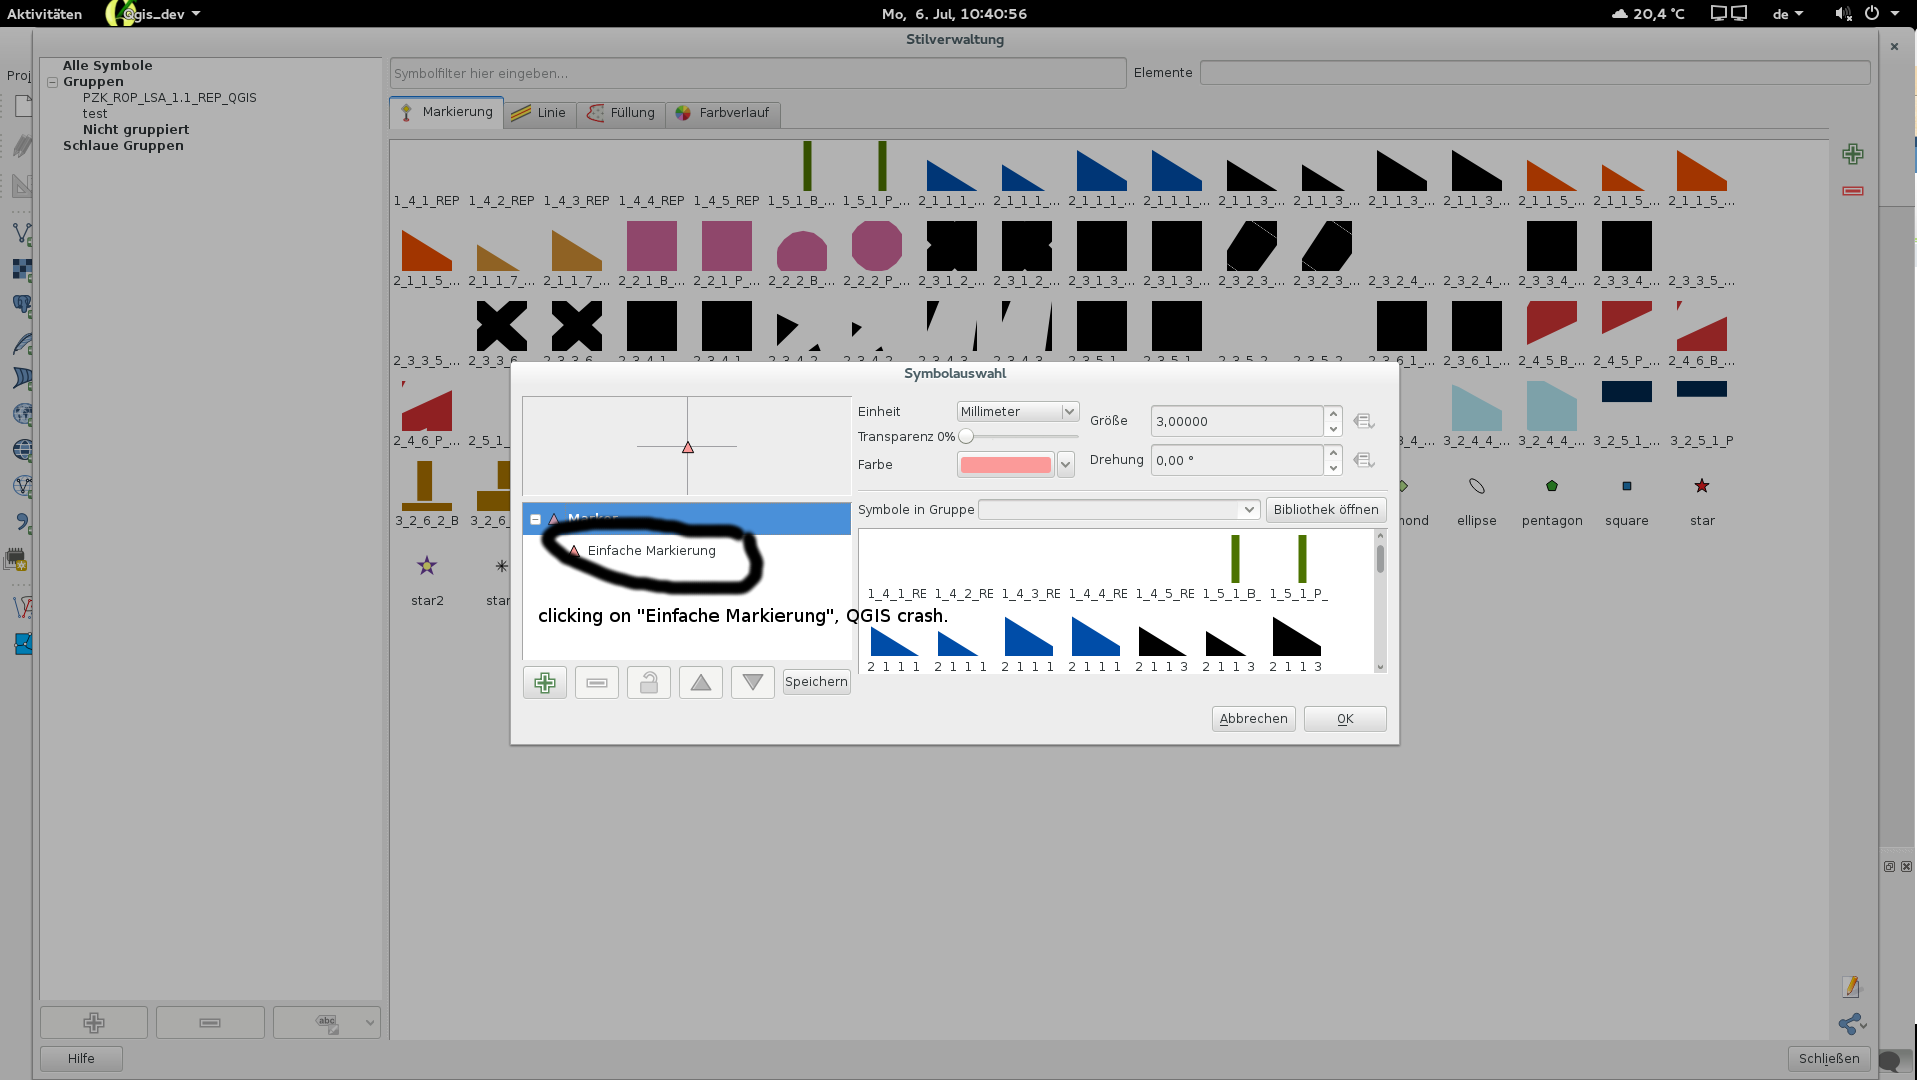Image resolution: width=1917 pixels, height=1080 pixels.
Task: Click remove symbol layer minus button
Action: (x=596, y=683)
